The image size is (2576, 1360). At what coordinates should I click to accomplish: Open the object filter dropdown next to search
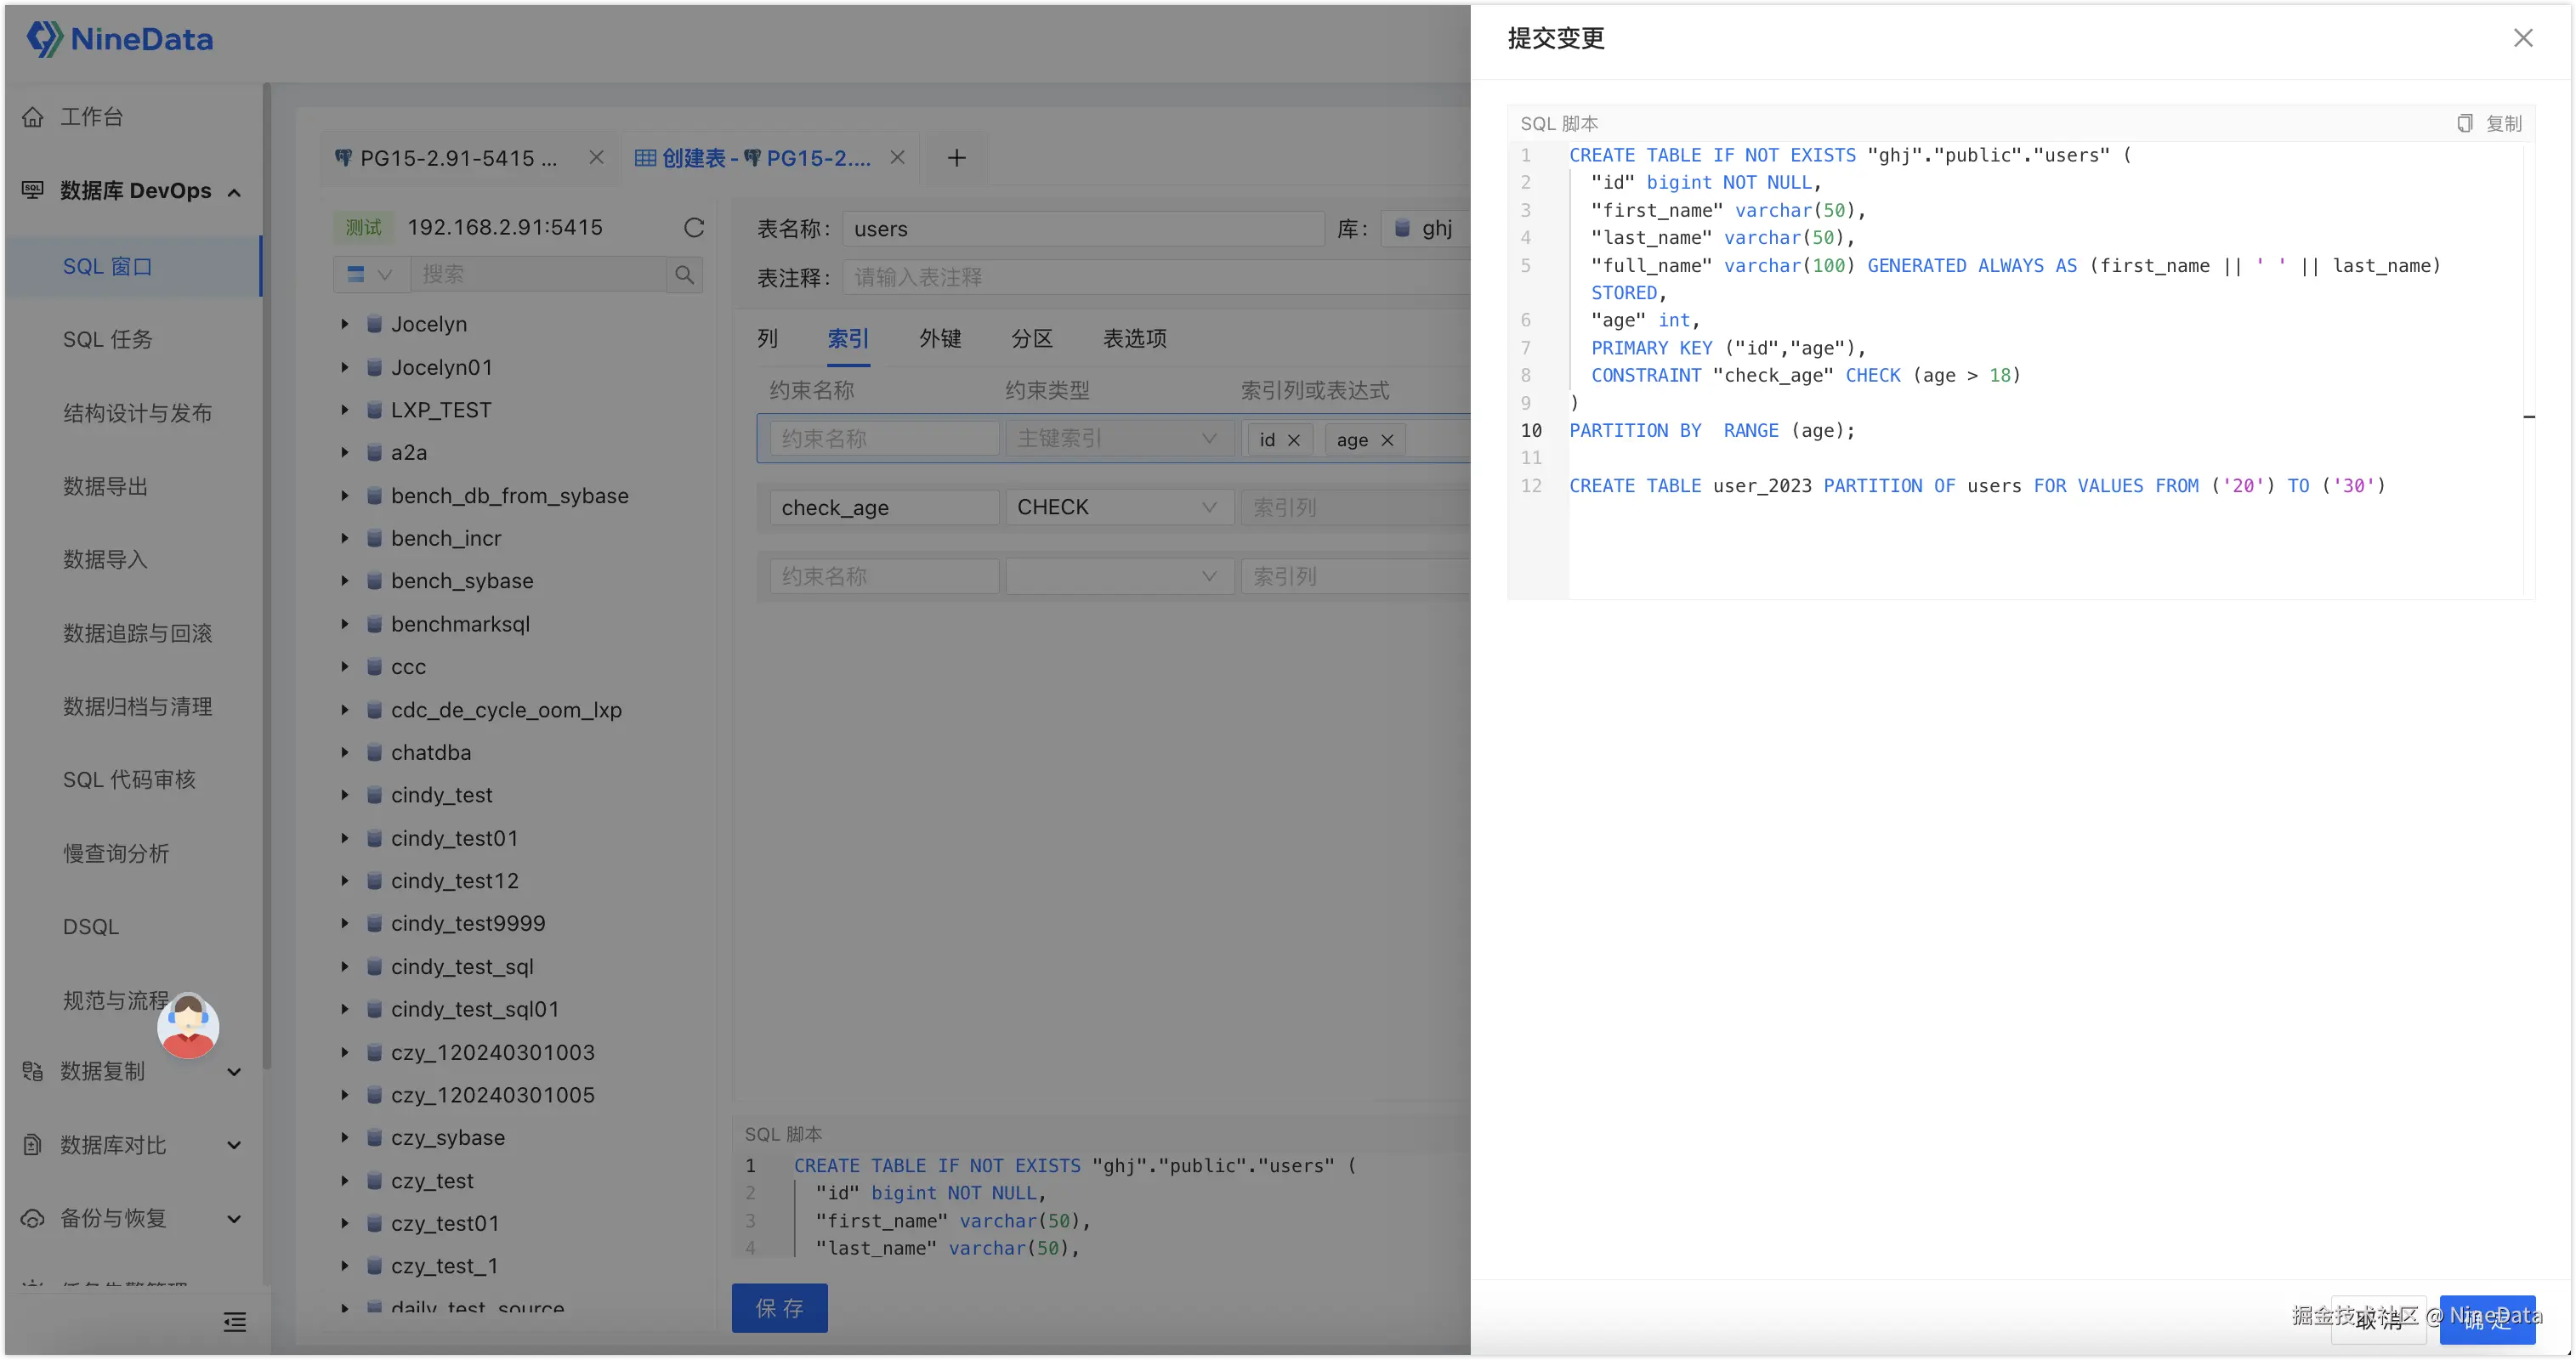pos(369,274)
